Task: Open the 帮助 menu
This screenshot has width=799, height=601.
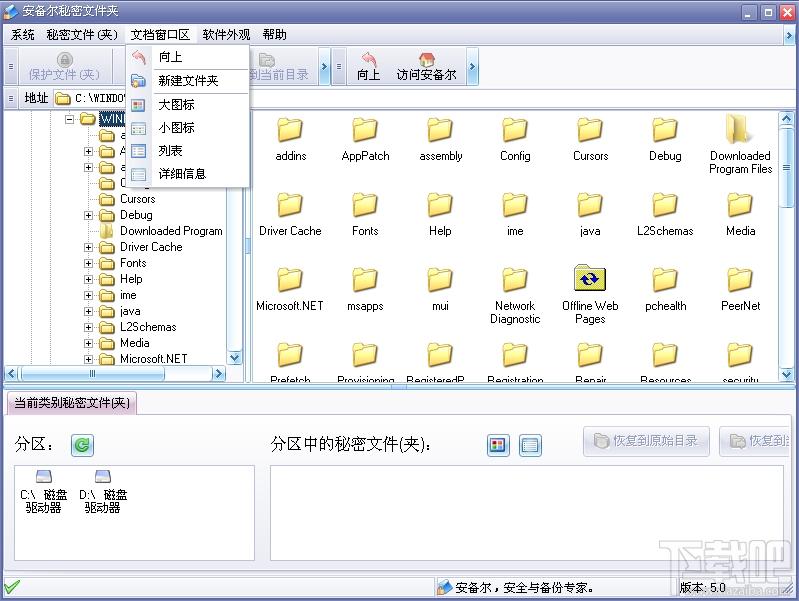Action: click(x=274, y=35)
